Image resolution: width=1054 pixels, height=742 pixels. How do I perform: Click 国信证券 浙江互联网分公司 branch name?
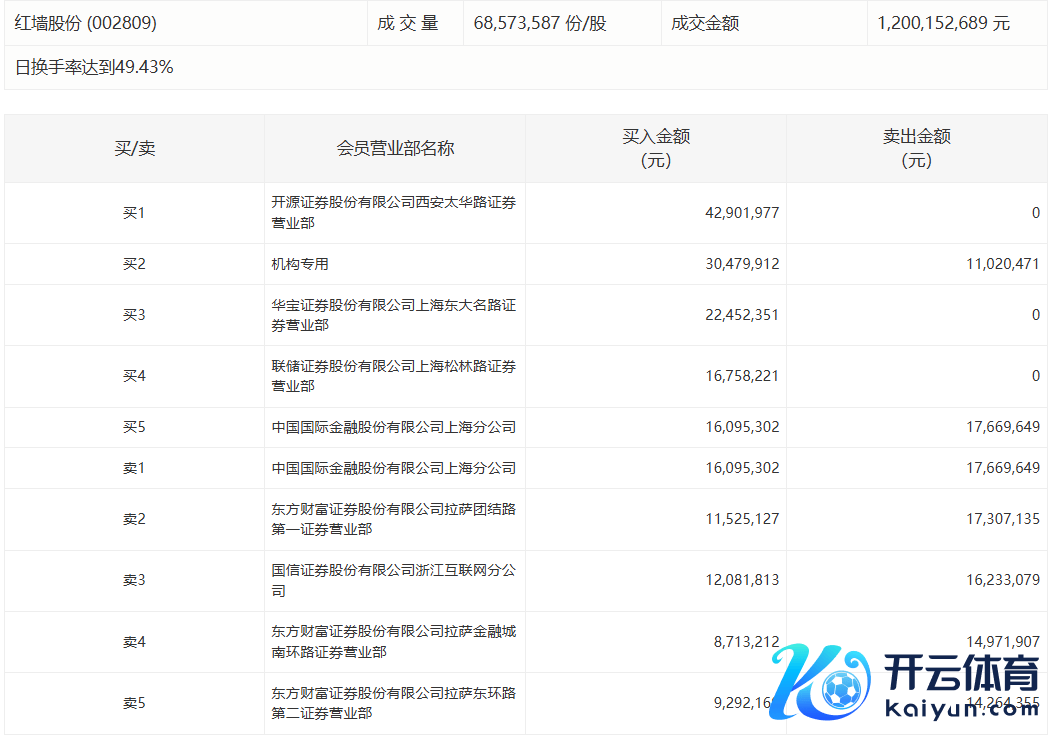coord(393,580)
